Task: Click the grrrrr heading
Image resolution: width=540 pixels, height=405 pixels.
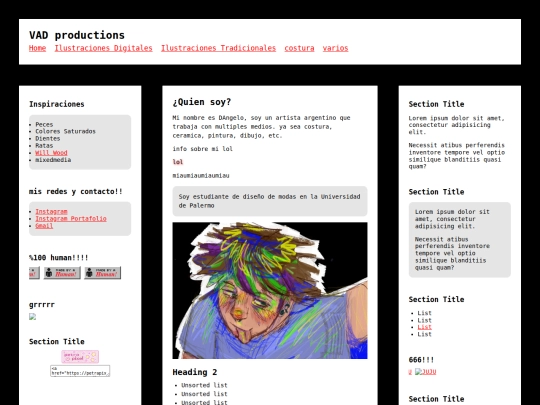Action: pos(42,304)
